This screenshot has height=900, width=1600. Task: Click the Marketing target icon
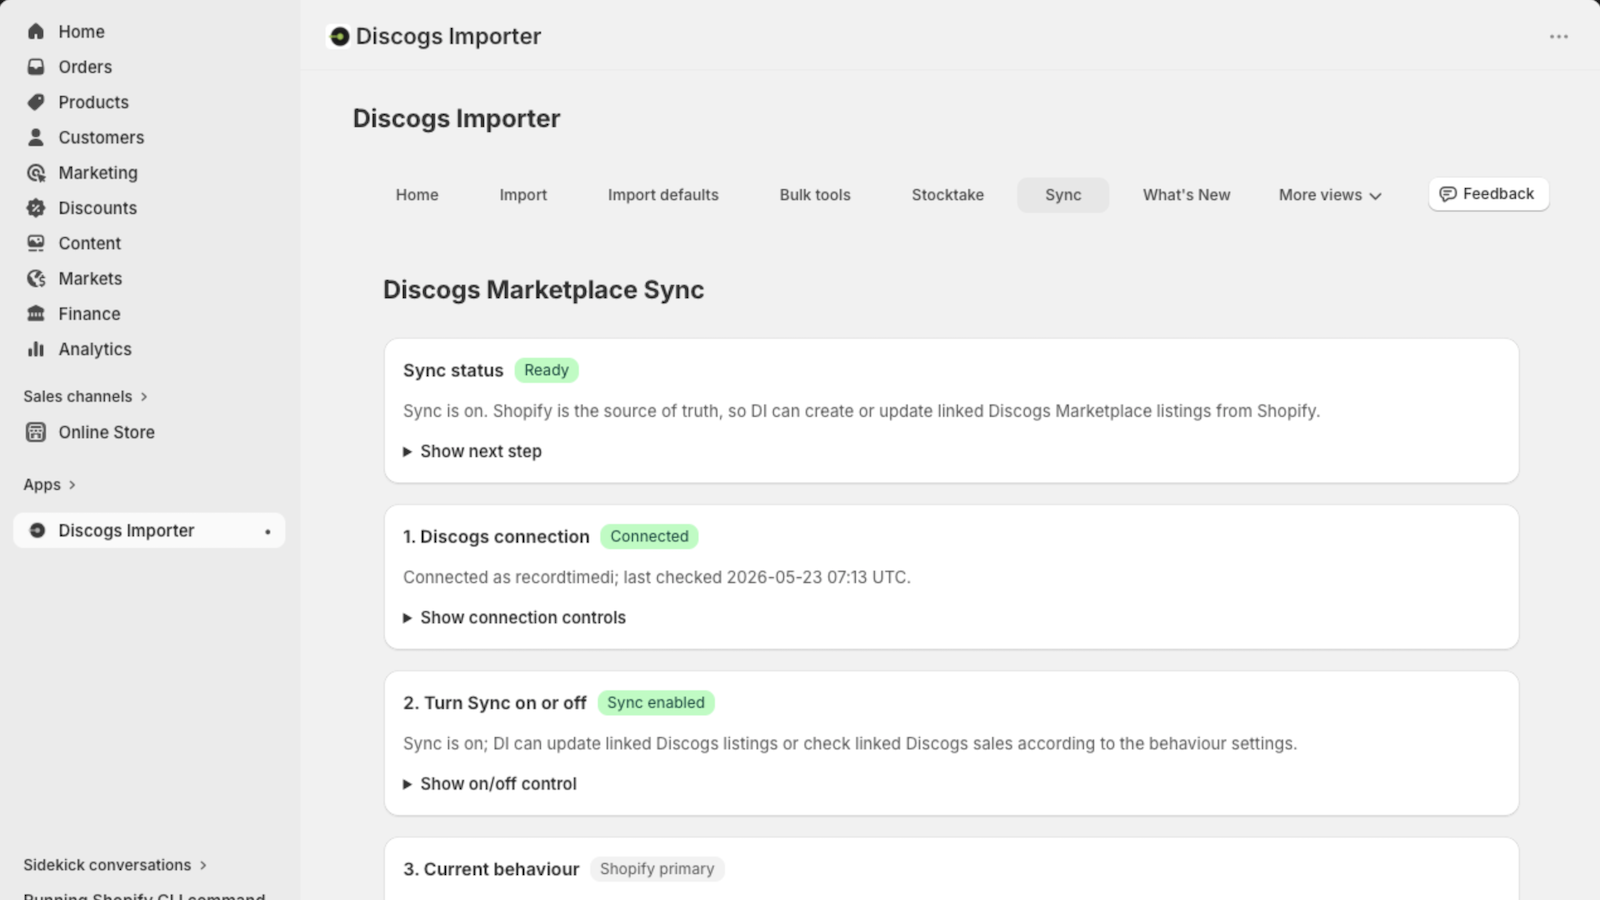tap(36, 173)
